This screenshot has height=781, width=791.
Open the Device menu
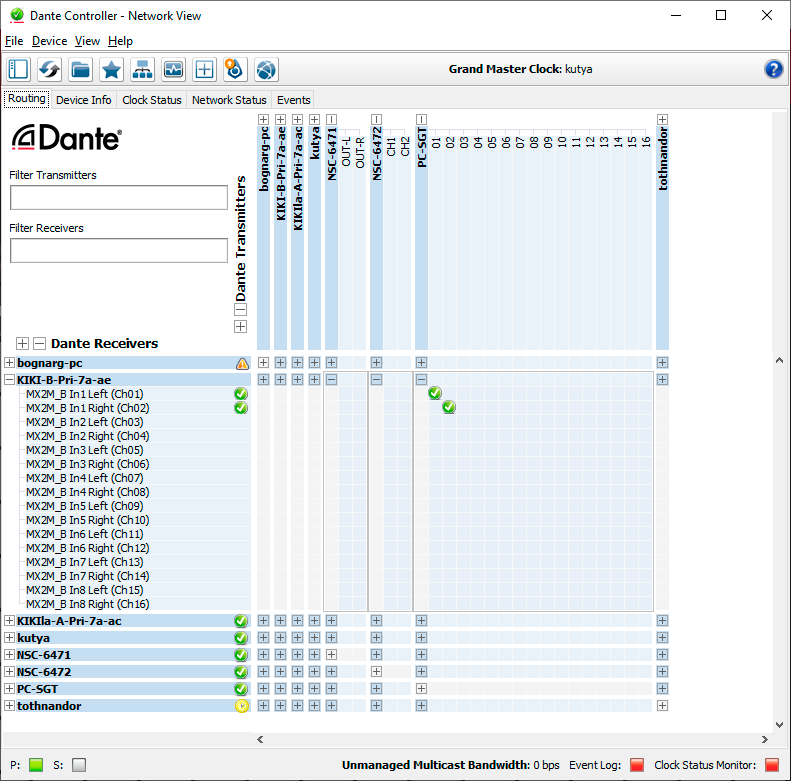tap(49, 41)
